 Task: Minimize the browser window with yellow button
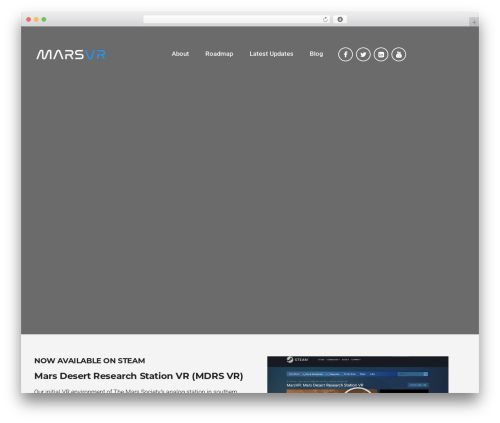[36, 19]
